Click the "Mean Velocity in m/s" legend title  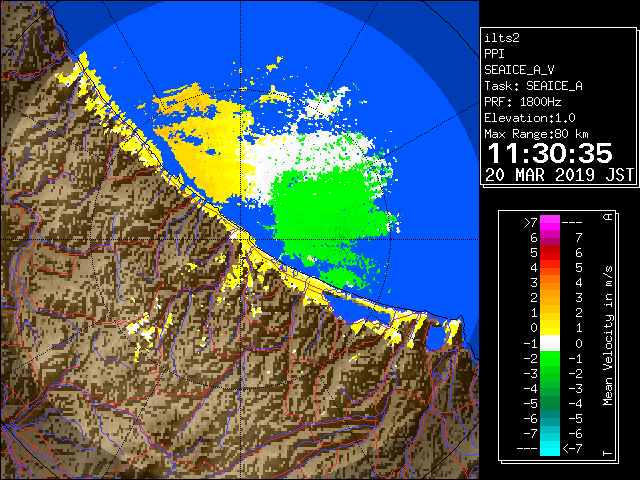point(608,336)
